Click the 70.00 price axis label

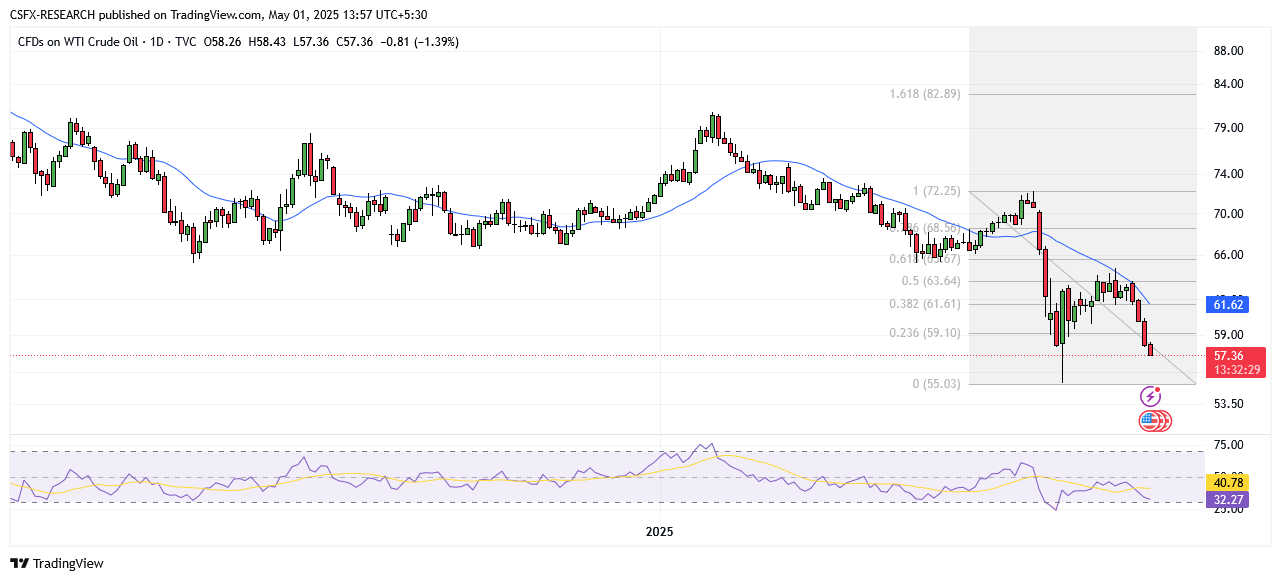pos(1228,214)
